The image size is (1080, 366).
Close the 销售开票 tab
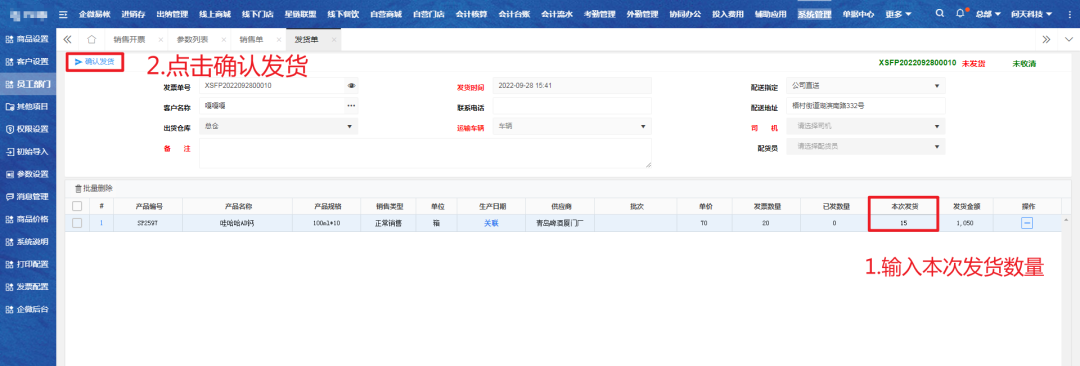(x=160, y=40)
